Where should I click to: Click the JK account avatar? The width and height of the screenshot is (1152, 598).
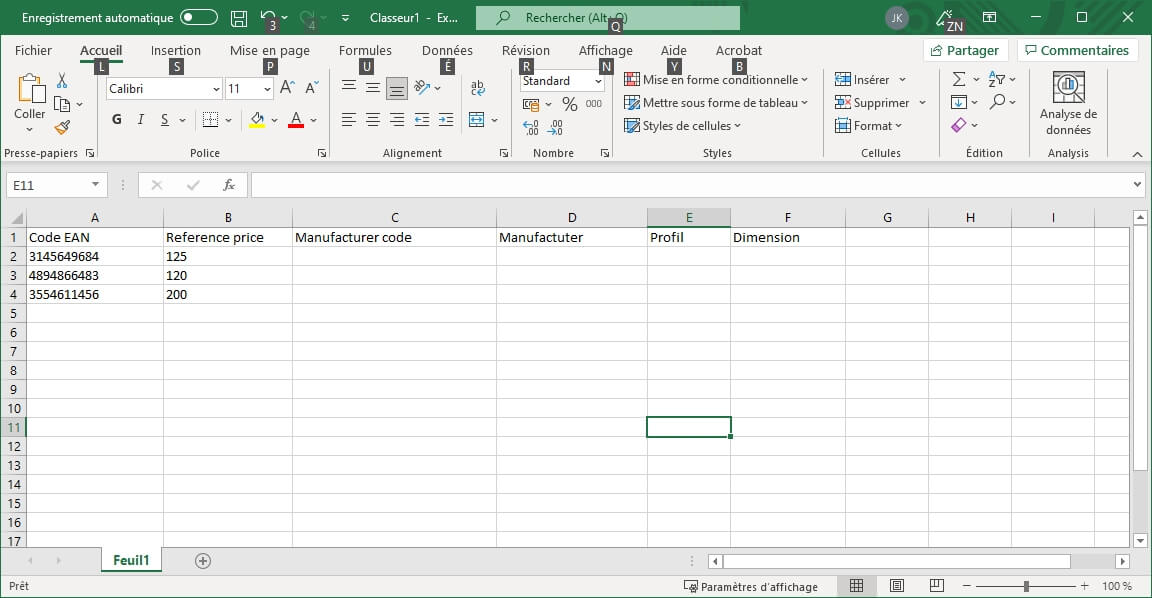[896, 18]
